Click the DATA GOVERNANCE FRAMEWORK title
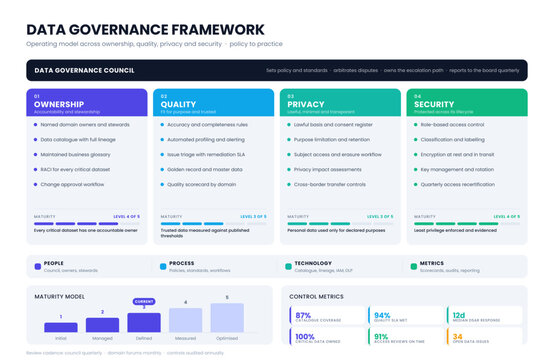The image size is (554, 360). pyautogui.click(x=145, y=30)
